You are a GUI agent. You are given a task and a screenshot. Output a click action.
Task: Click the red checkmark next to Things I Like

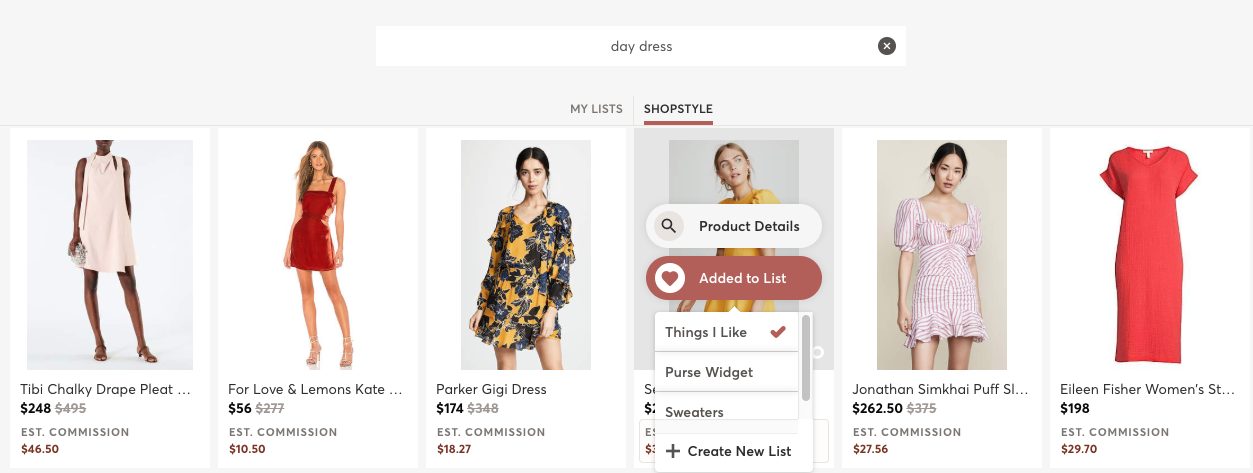[x=778, y=331]
